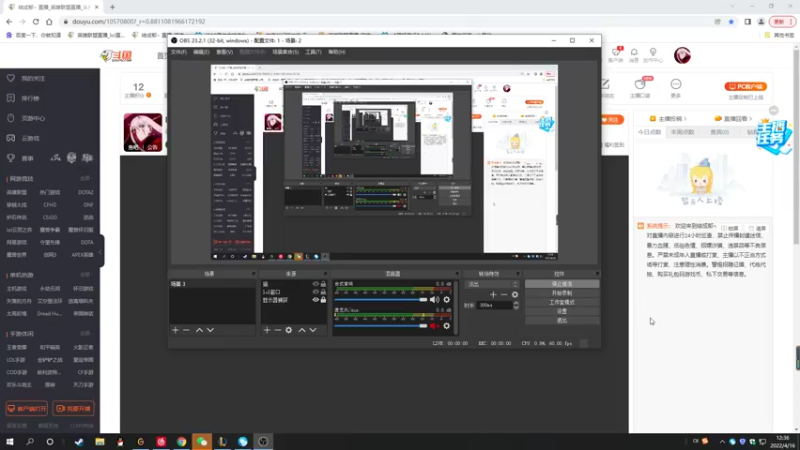Screen dimensions: 800x450
Task: Click the orange PC客户端 button
Action: tap(745, 87)
